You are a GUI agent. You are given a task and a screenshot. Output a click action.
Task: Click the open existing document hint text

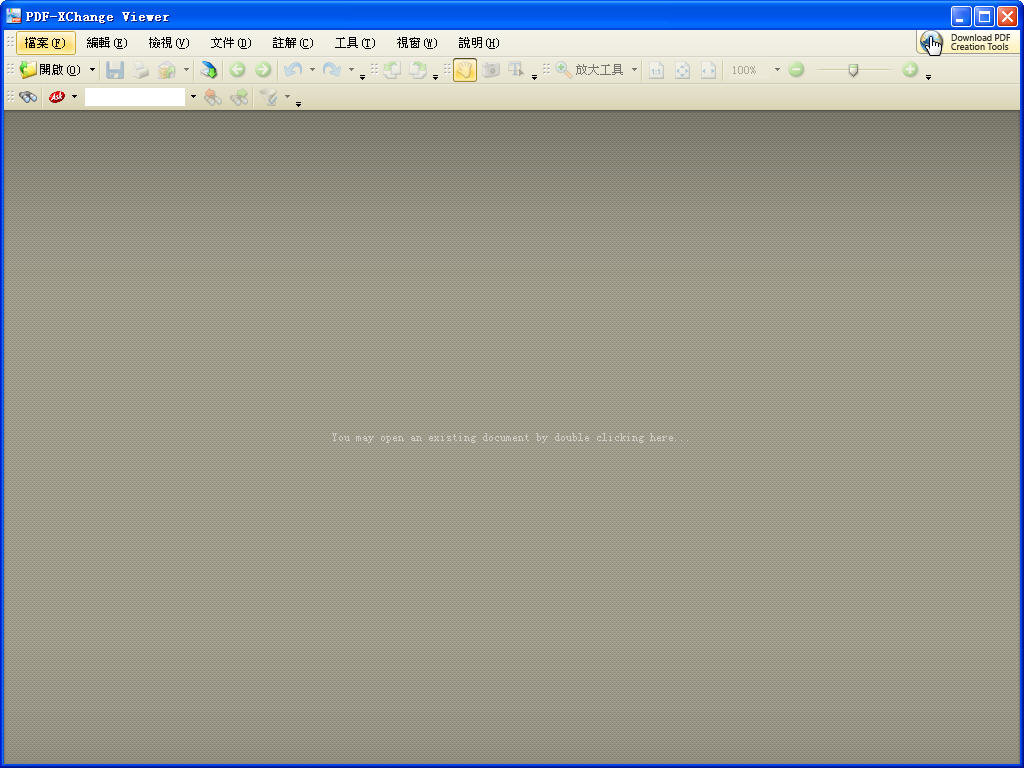coord(510,438)
